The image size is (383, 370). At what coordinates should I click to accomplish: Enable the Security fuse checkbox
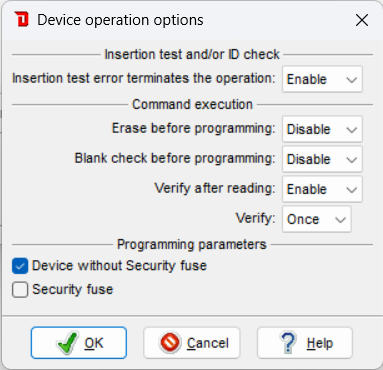(x=20, y=289)
